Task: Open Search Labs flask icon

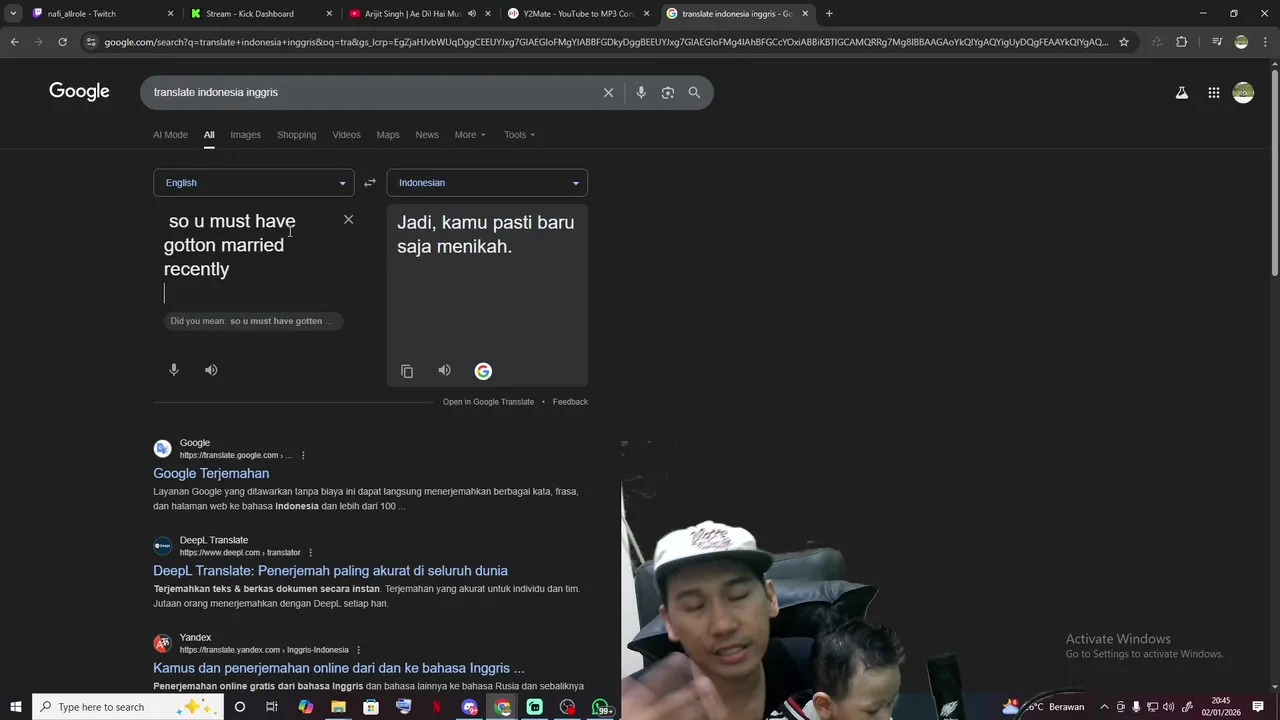Action: point(1181,93)
